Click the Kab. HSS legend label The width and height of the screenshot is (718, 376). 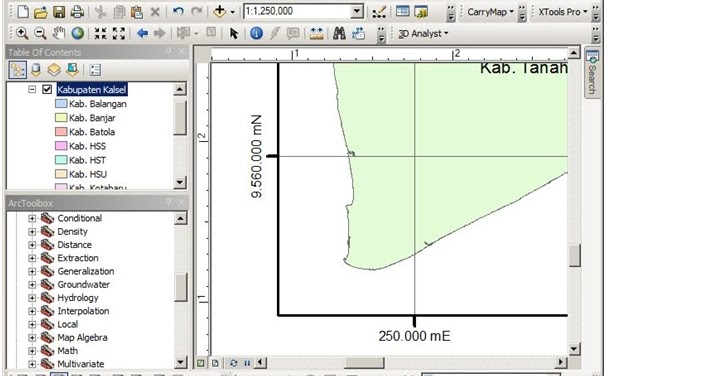click(x=87, y=146)
